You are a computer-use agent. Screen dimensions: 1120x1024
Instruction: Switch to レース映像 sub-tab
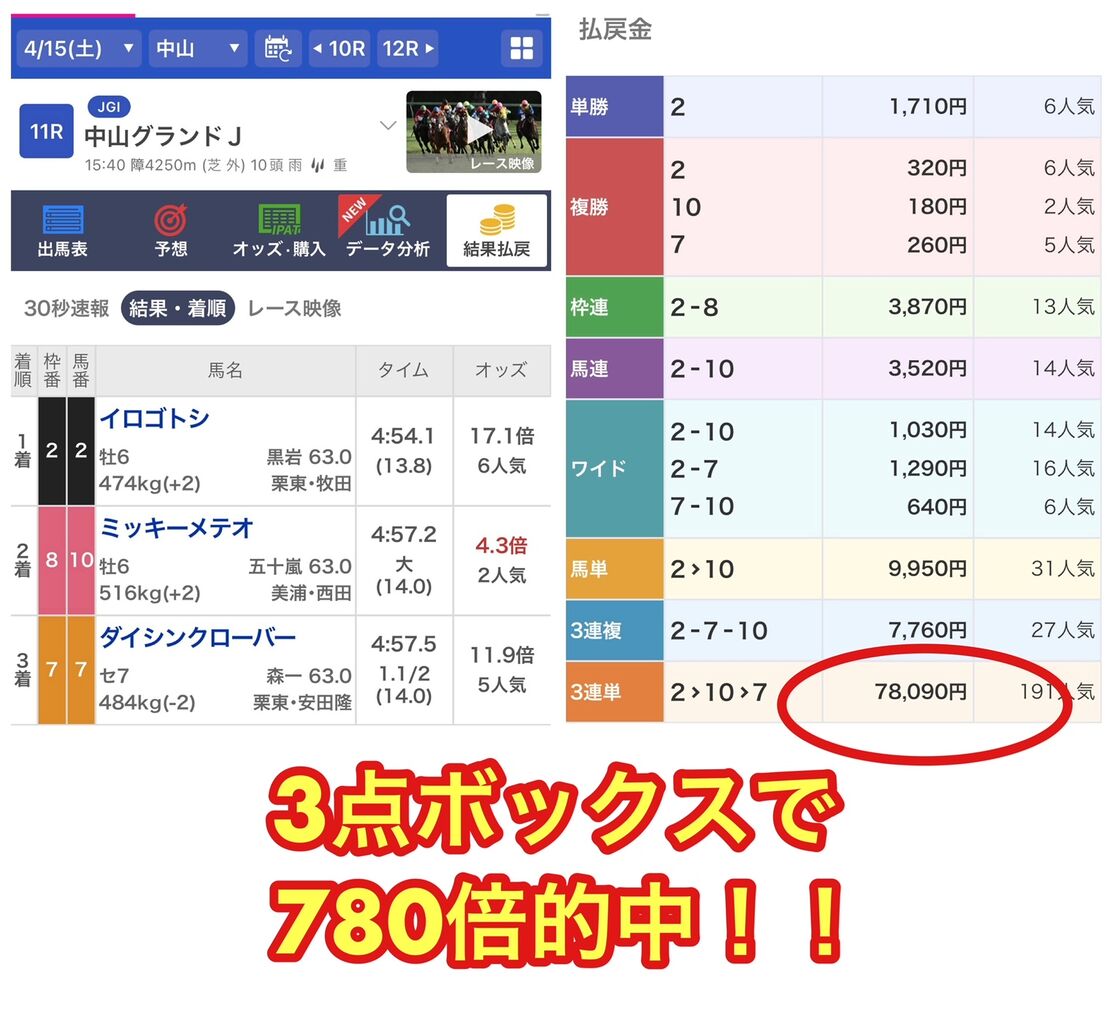point(294,308)
